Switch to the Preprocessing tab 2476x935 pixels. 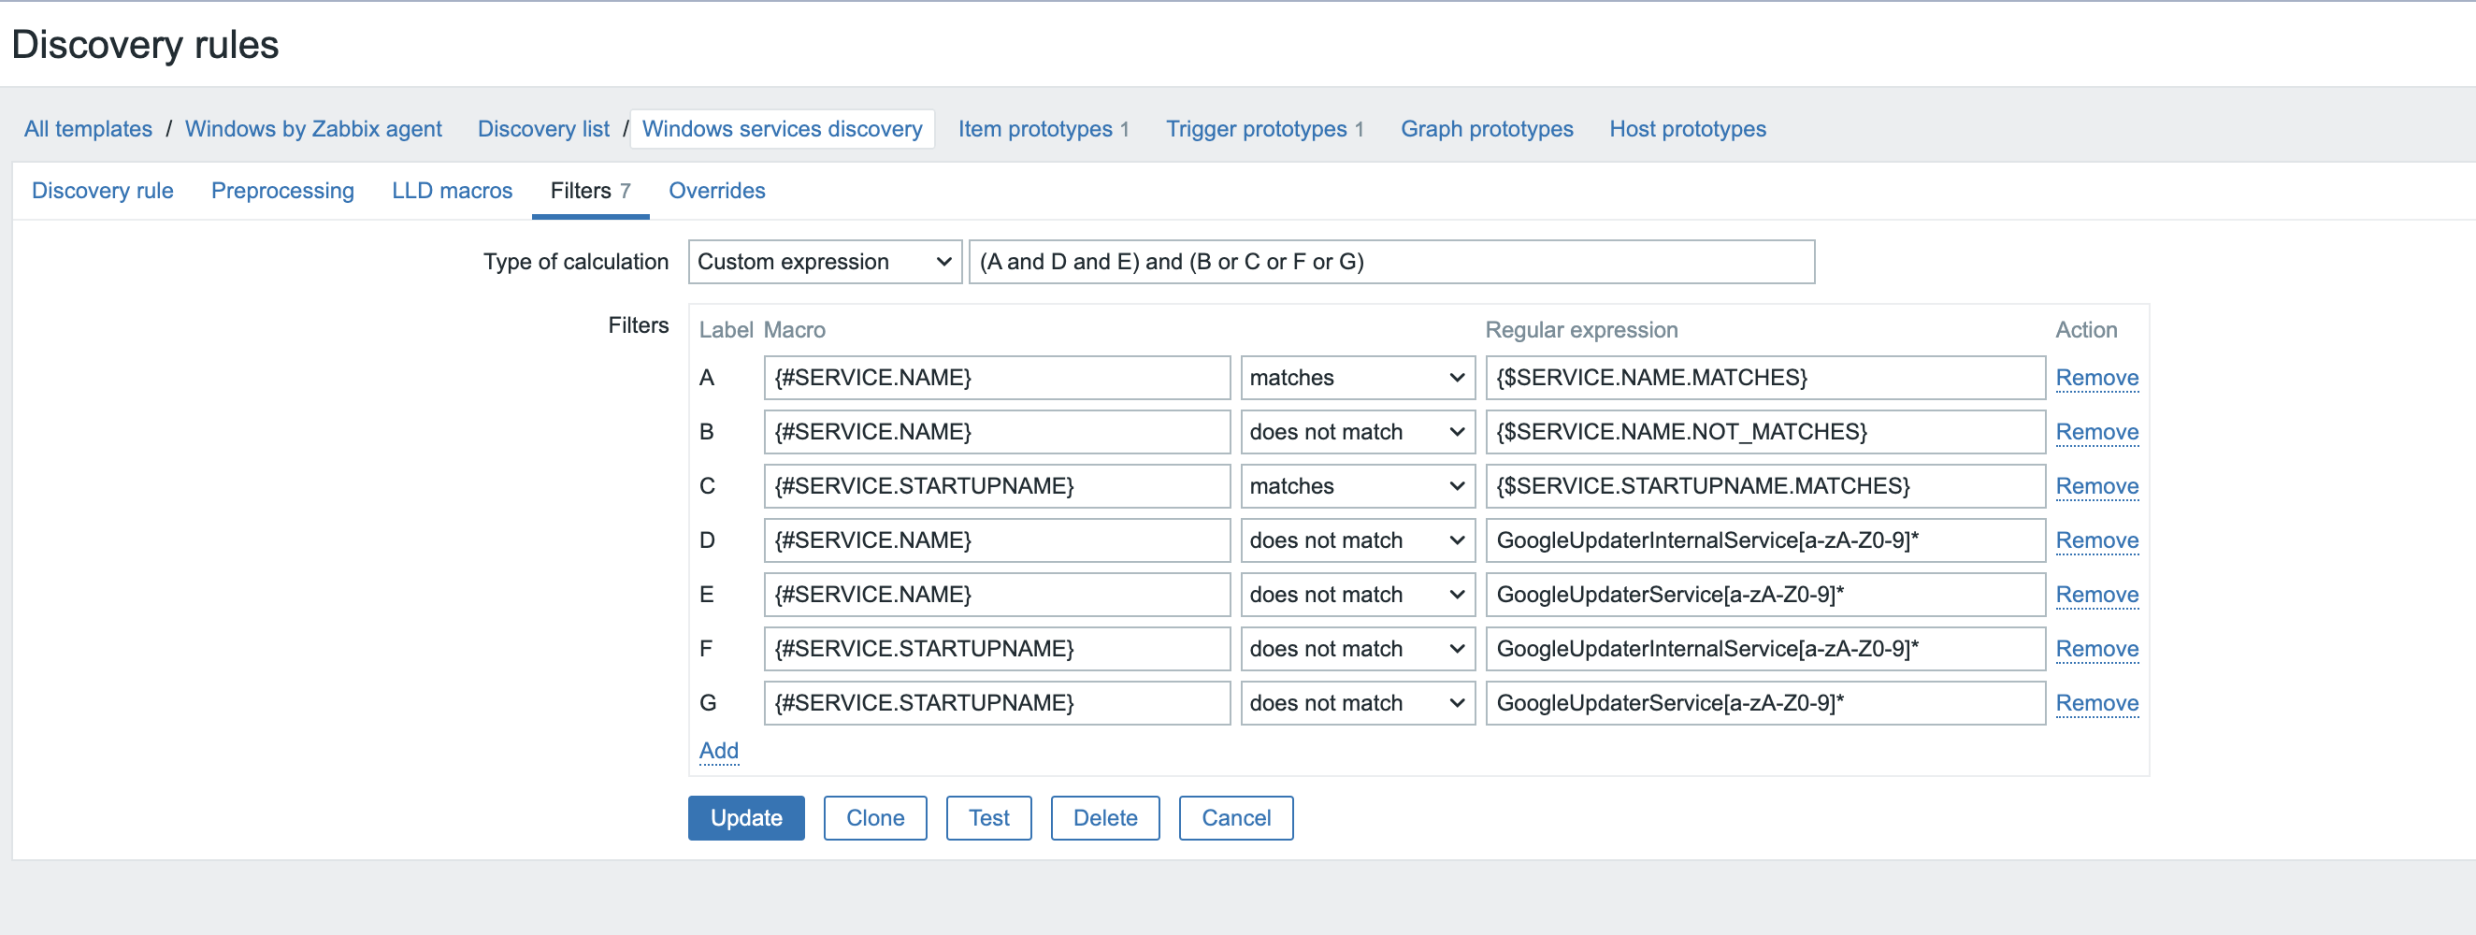(282, 191)
